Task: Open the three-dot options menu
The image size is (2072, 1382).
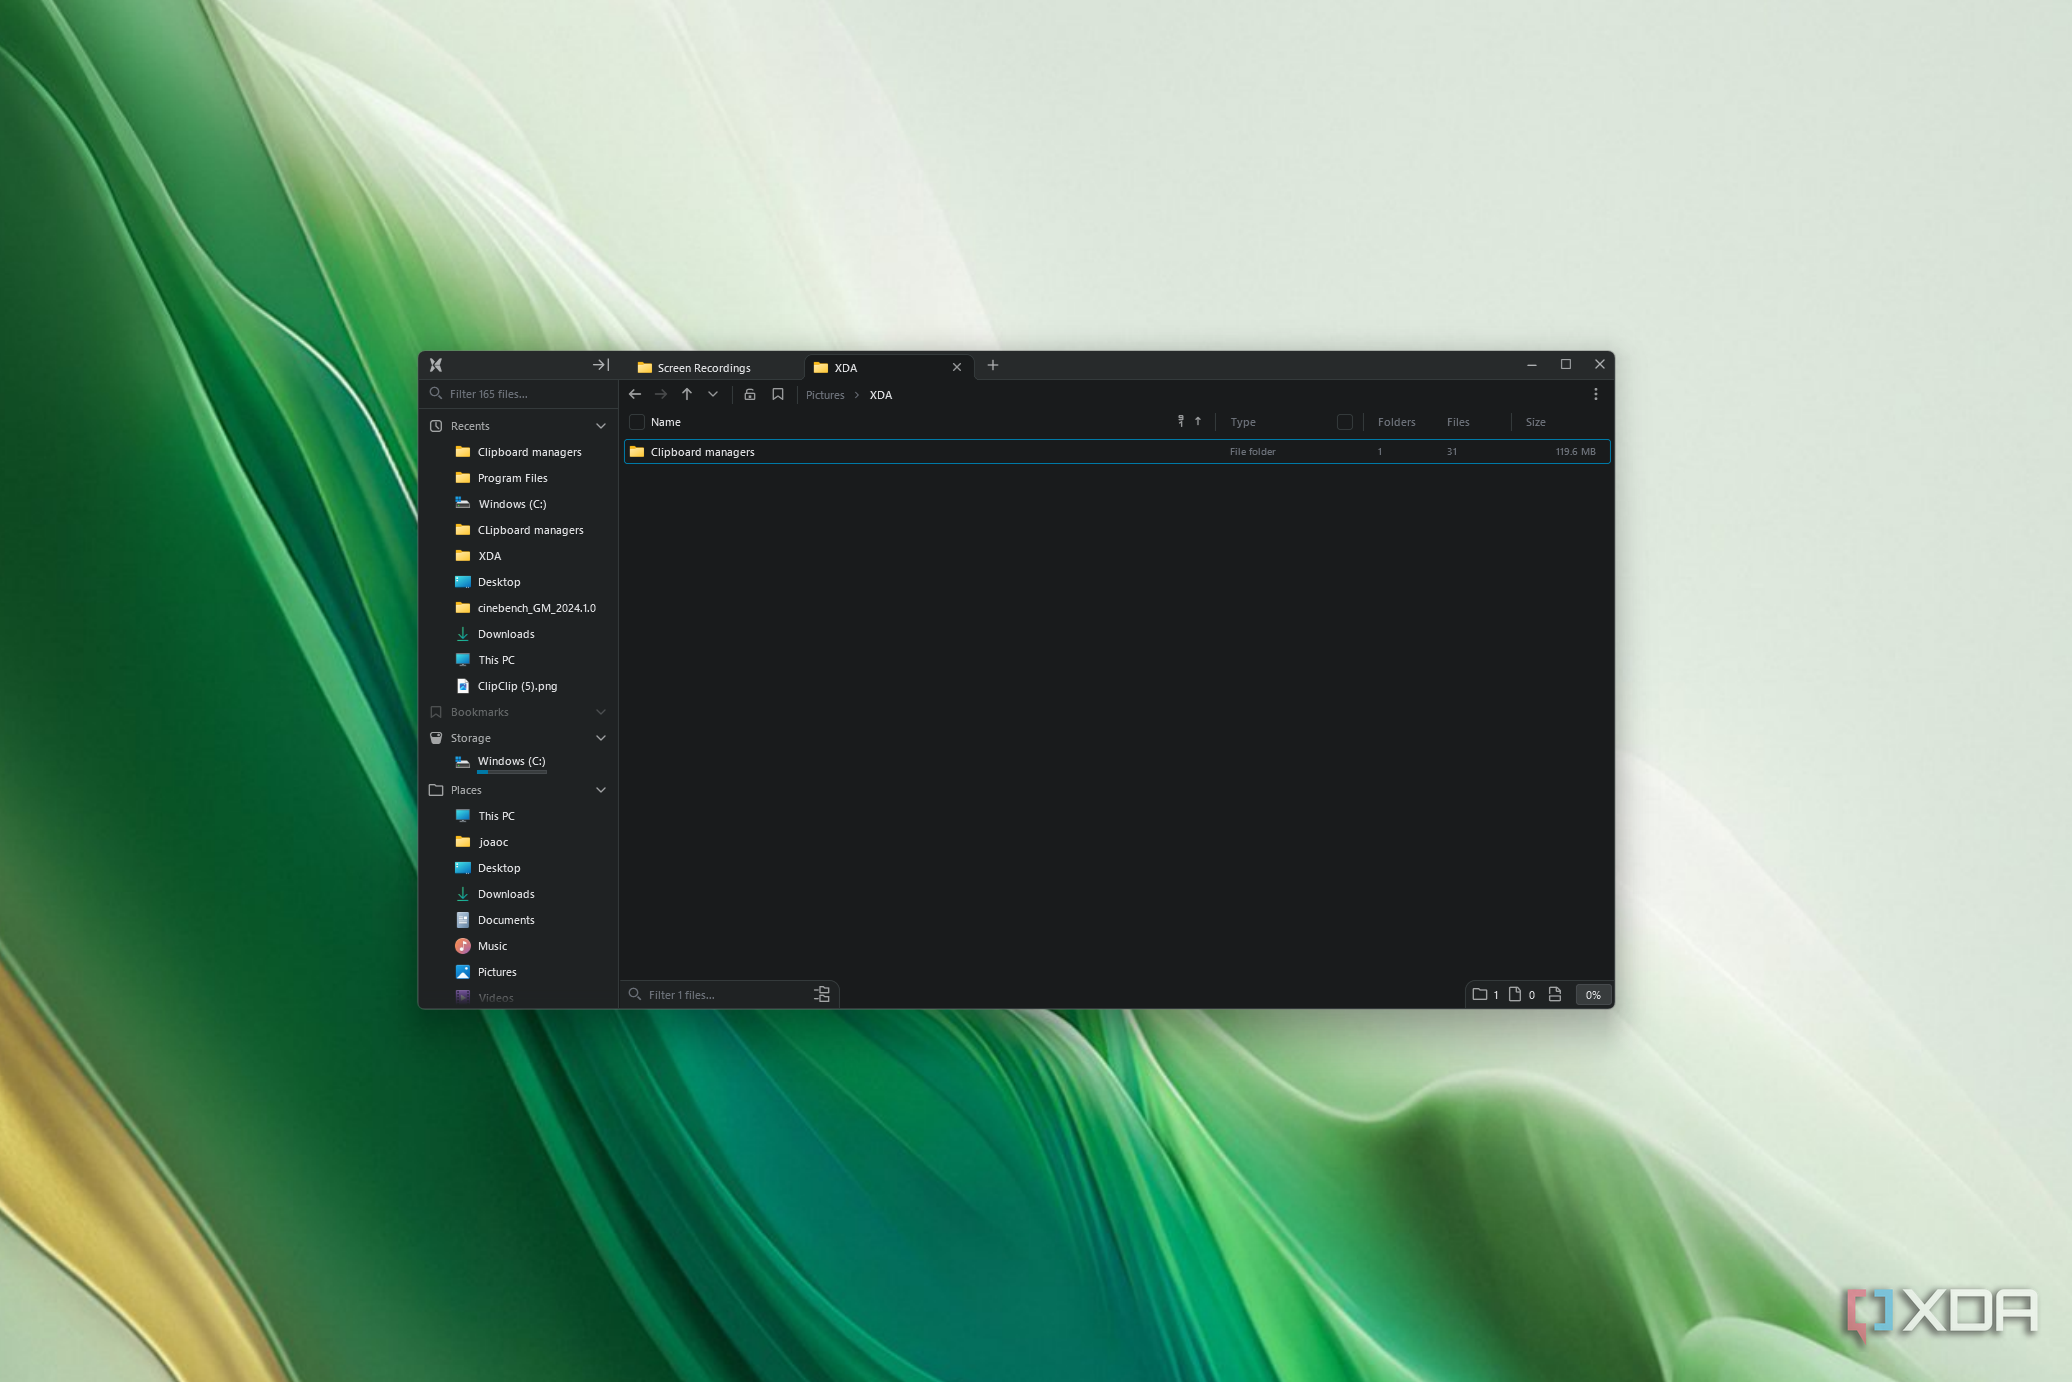Action: tap(1596, 394)
